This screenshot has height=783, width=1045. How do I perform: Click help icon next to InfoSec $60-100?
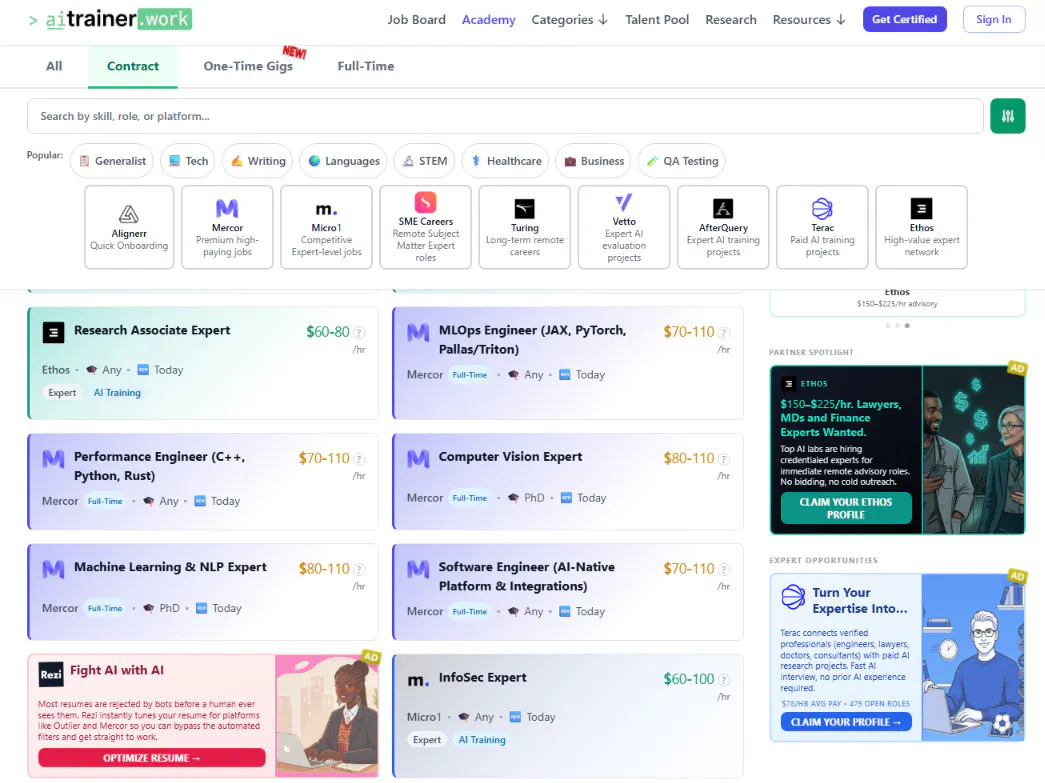(x=724, y=680)
